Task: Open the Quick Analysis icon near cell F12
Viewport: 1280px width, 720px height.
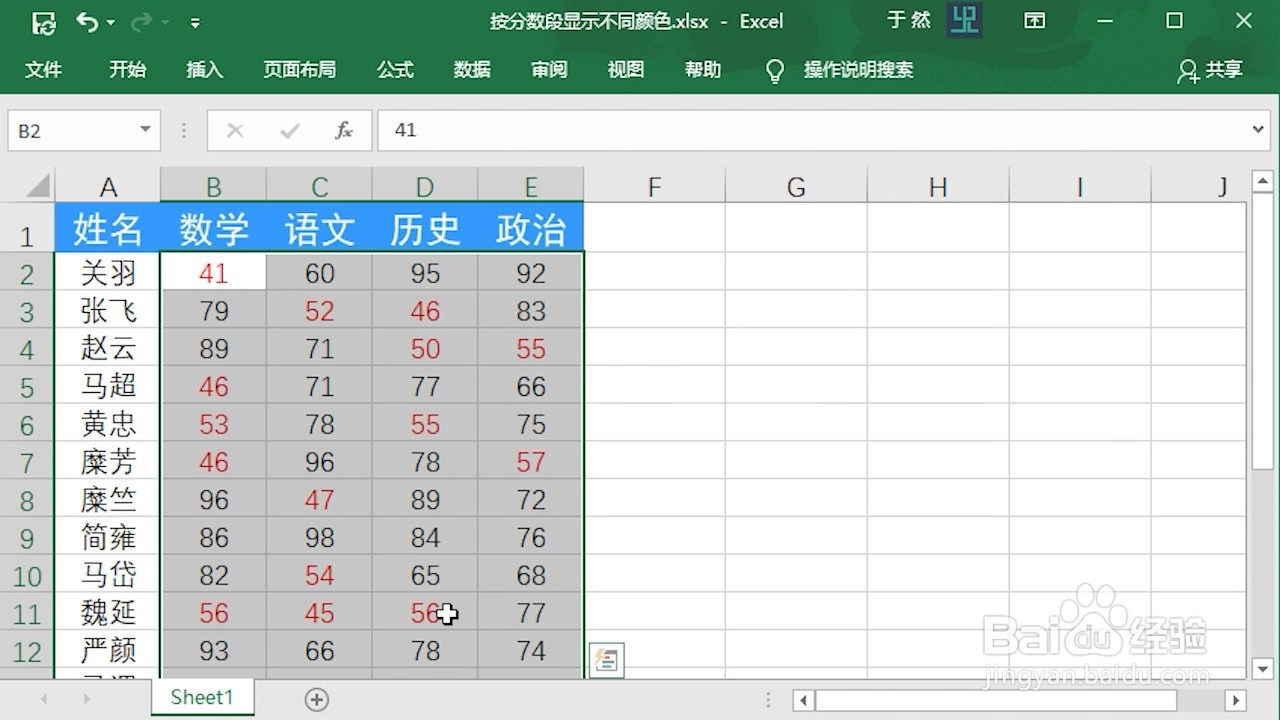Action: pos(605,659)
